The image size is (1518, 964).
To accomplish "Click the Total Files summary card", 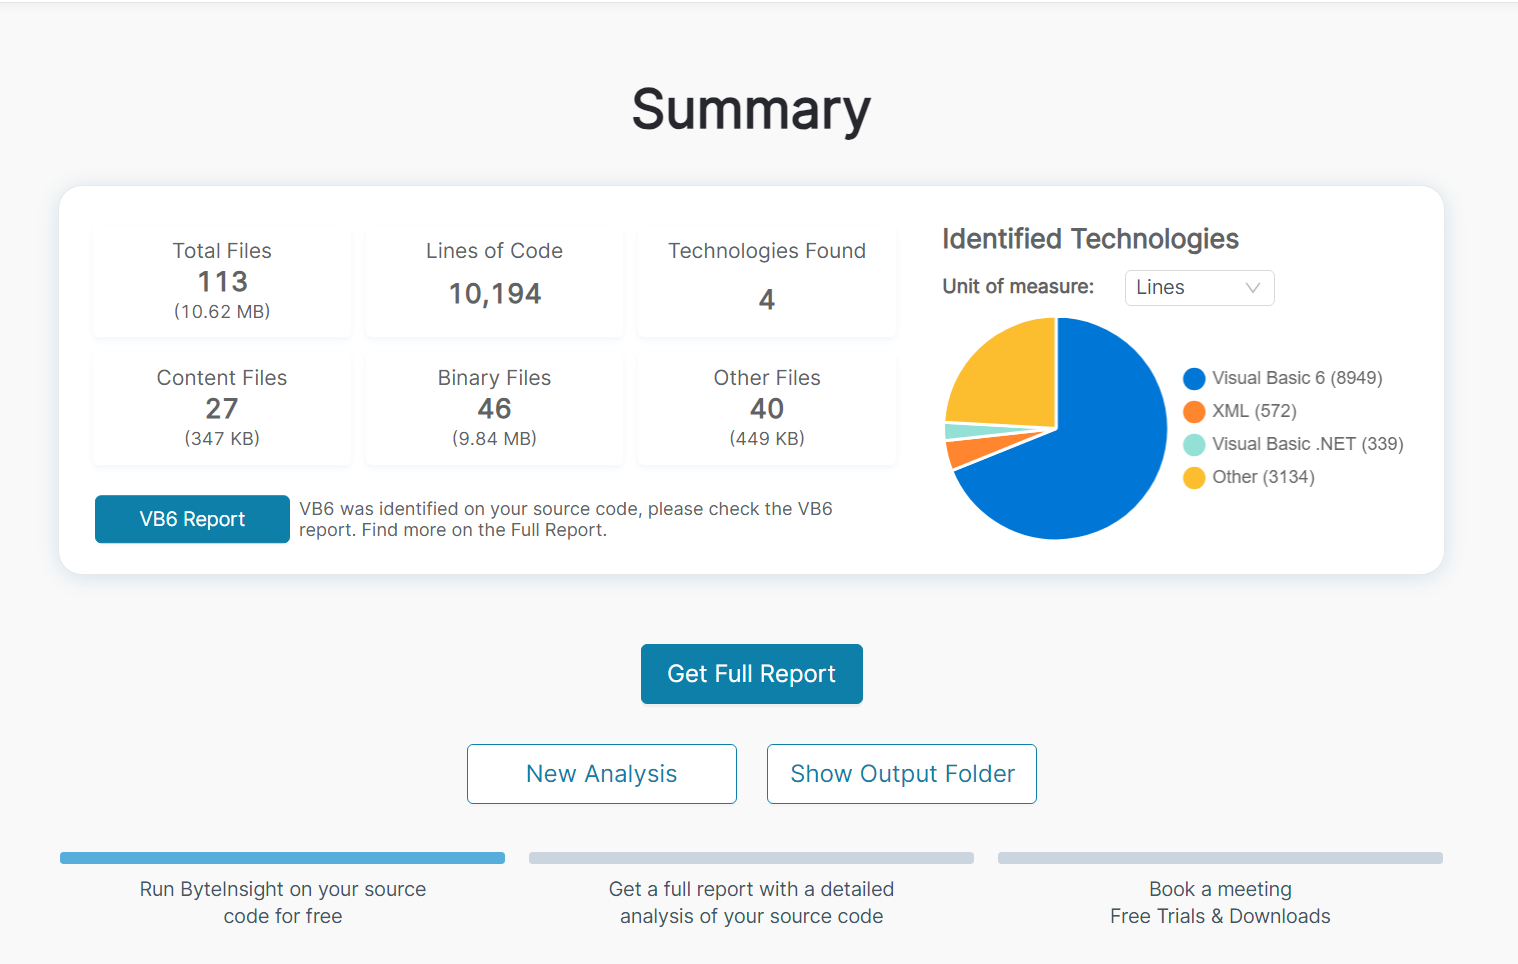I will pyautogui.click(x=221, y=281).
